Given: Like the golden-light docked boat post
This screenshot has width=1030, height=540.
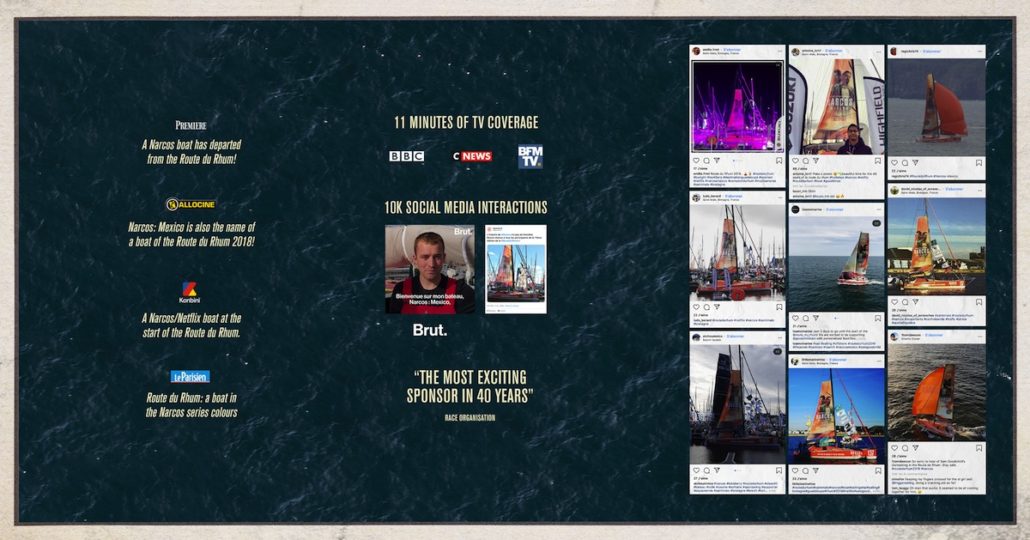Looking at the screenshot, I should tap(894, 302).
